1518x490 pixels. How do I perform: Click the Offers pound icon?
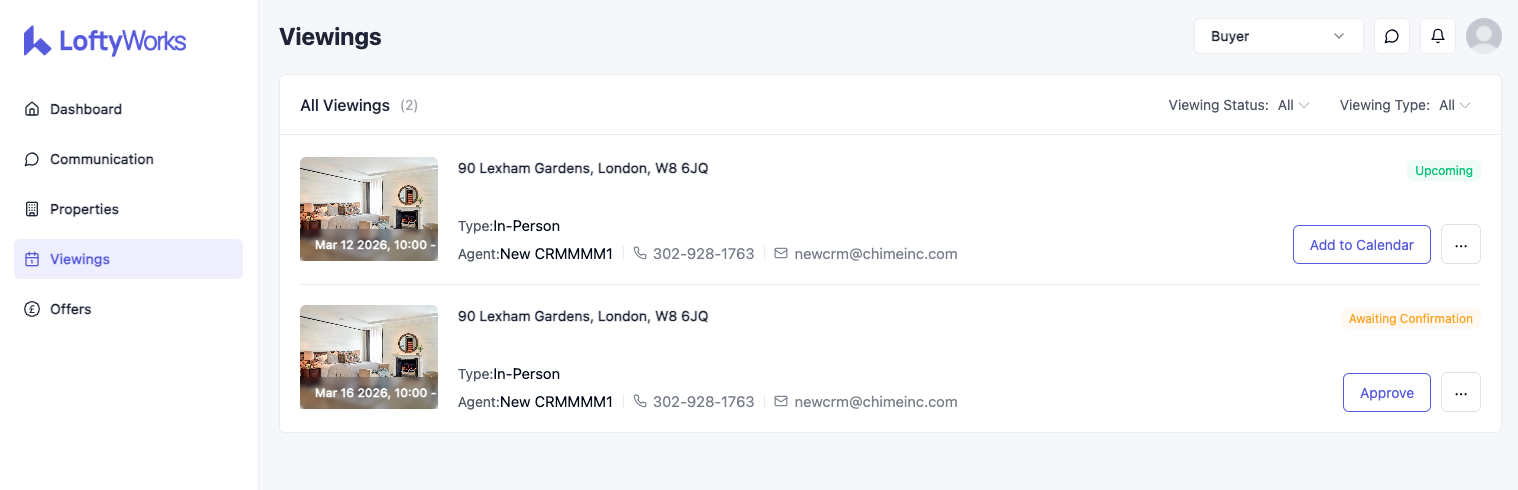(32, 309)
